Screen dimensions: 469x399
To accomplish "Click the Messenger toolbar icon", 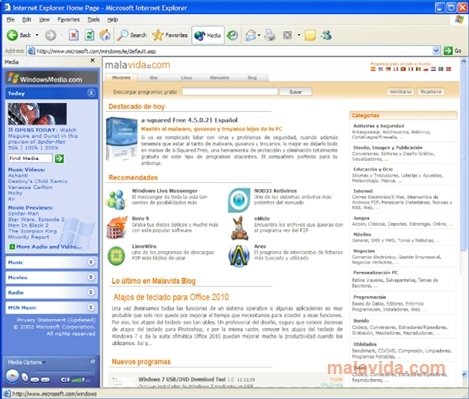I will [x=326, y=35].
